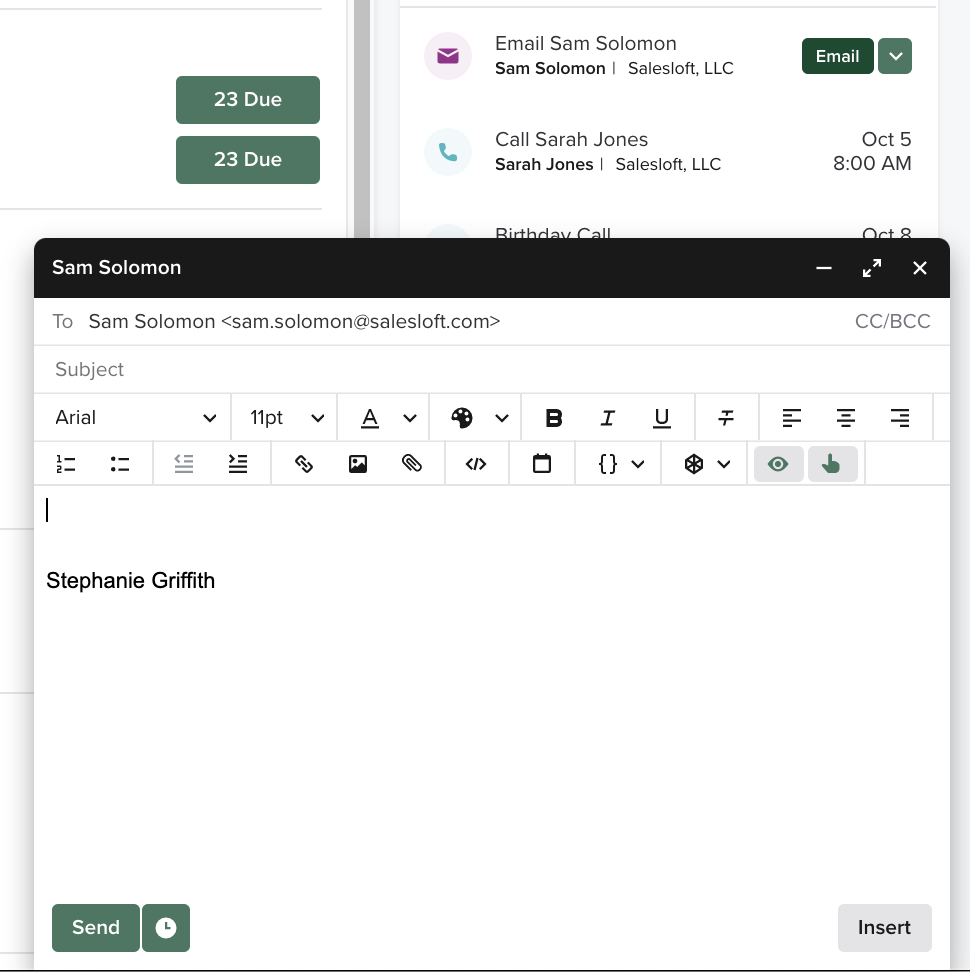Apply a numbered list to the email
This screenshot has height=972, width=970.
(x=66, y=463)
